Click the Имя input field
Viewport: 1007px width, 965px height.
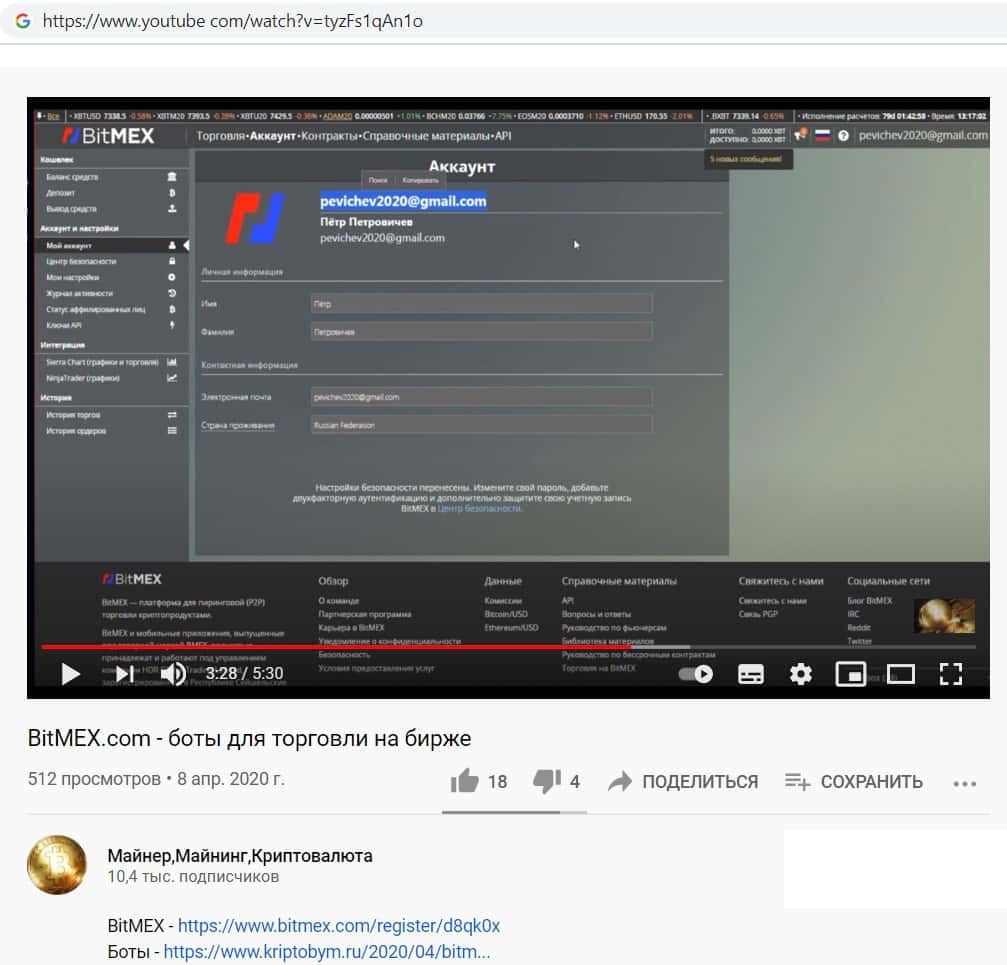pos(481,304)
